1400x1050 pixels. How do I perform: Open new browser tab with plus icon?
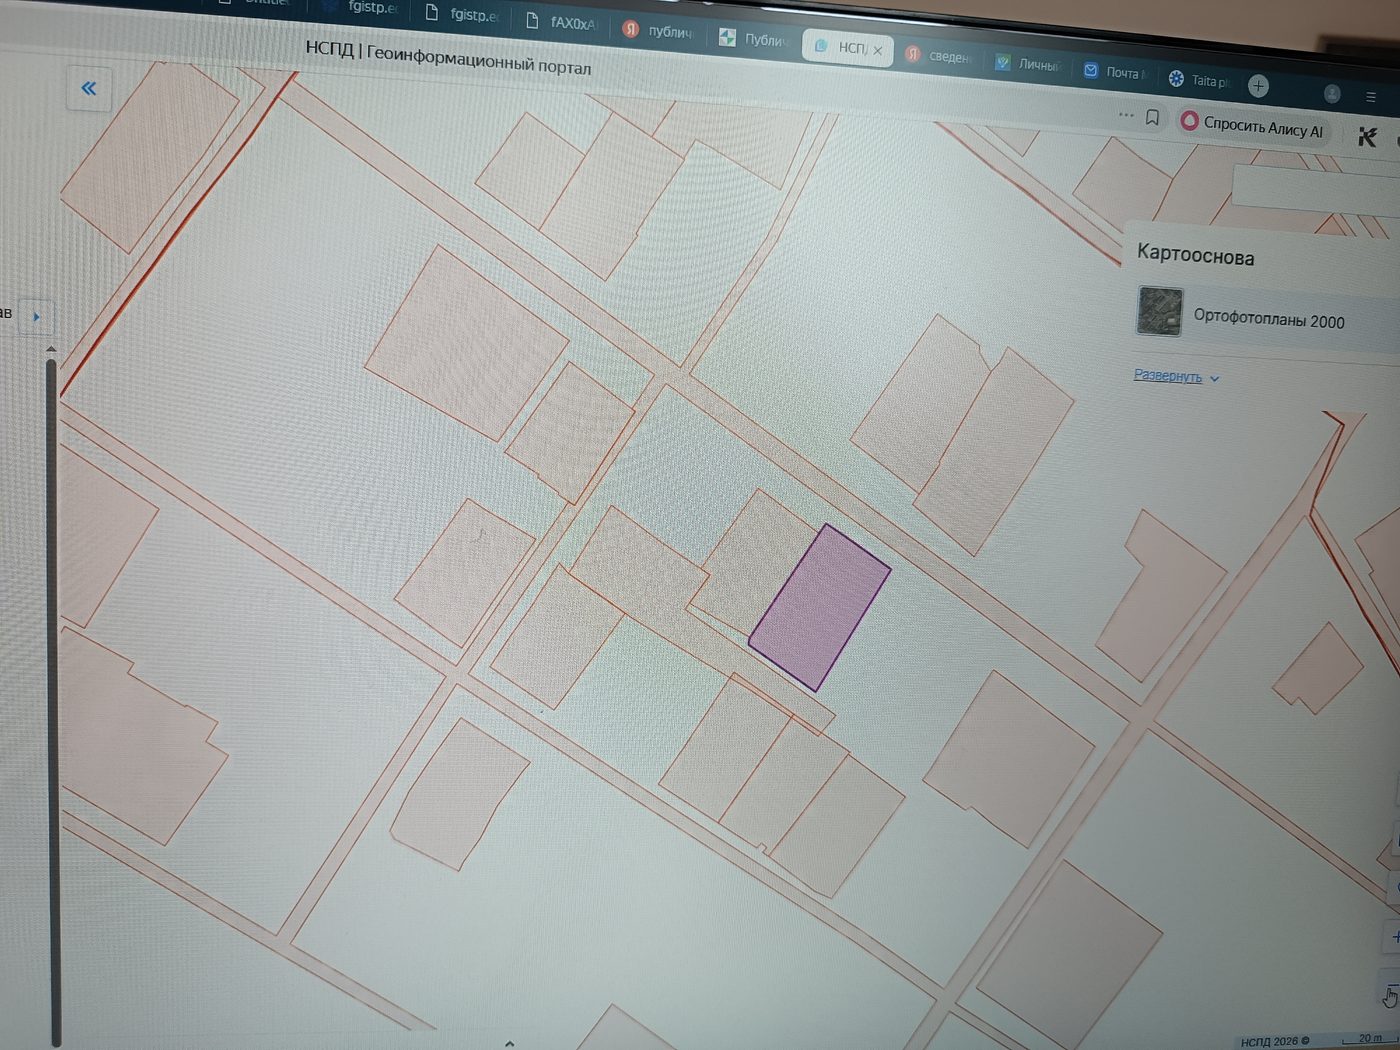coord(1258,86)
